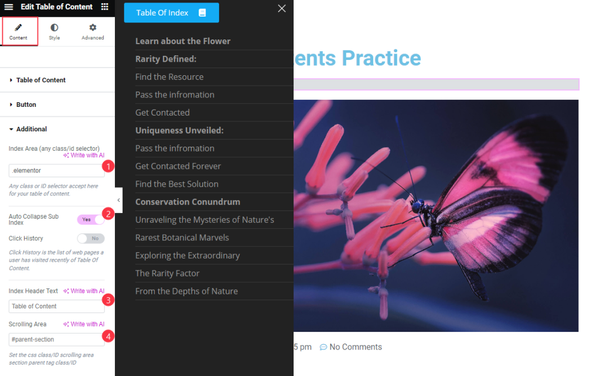Click the Index Header Text input field
Viewport: 600px width, 376px height.
click(57, 306)
